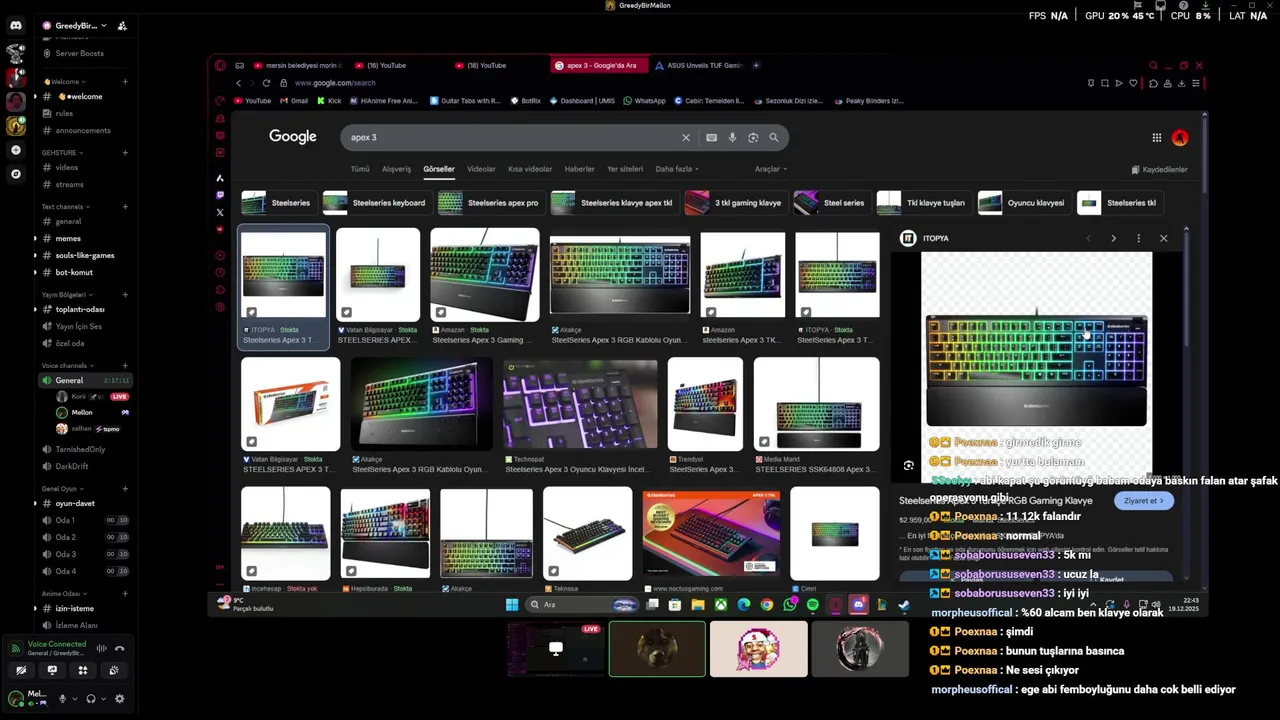Viewport: 1280px width, 720px height.
Task: Collapse the Text channels category
Action: tap(66, 207)
